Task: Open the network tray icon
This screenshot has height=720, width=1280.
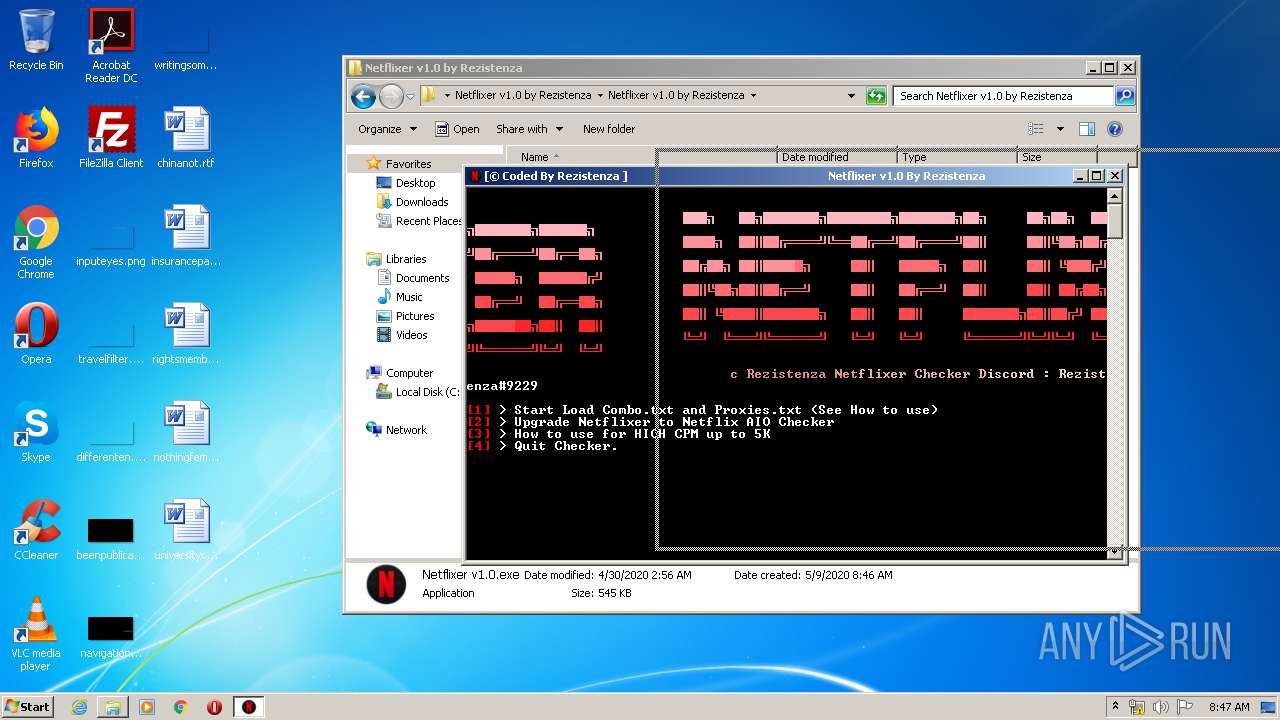Action: (x=1138, y=707)
